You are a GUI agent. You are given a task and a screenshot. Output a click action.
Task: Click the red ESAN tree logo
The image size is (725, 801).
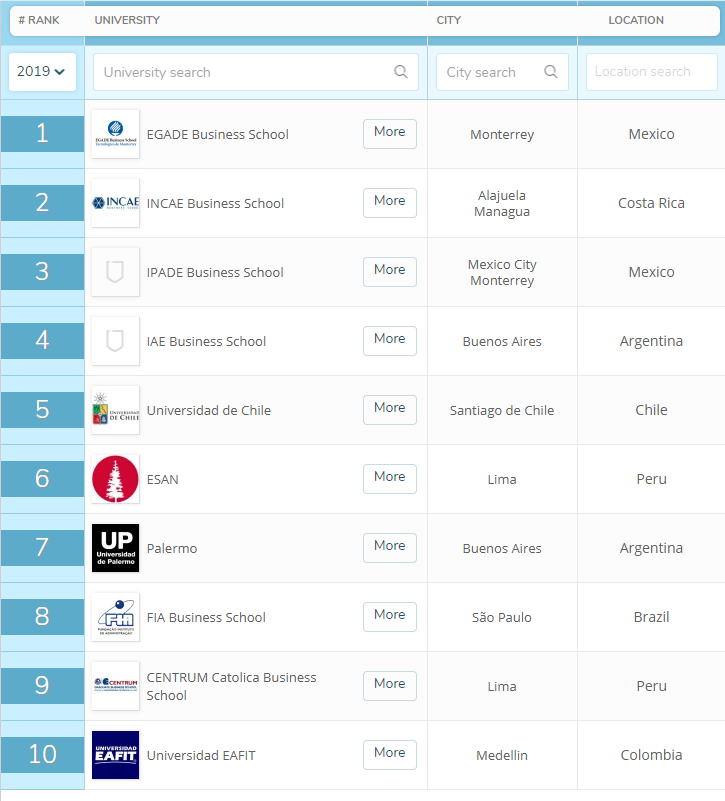115,479
